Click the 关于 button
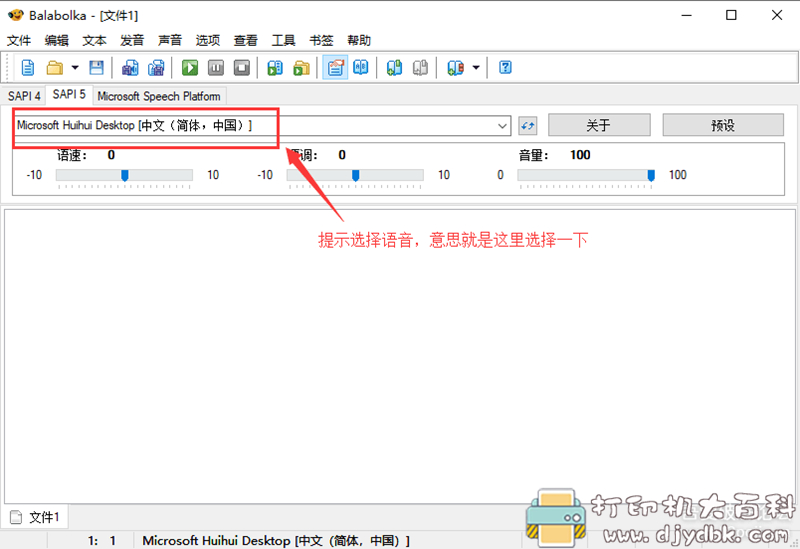 click(x=599, y=125)
